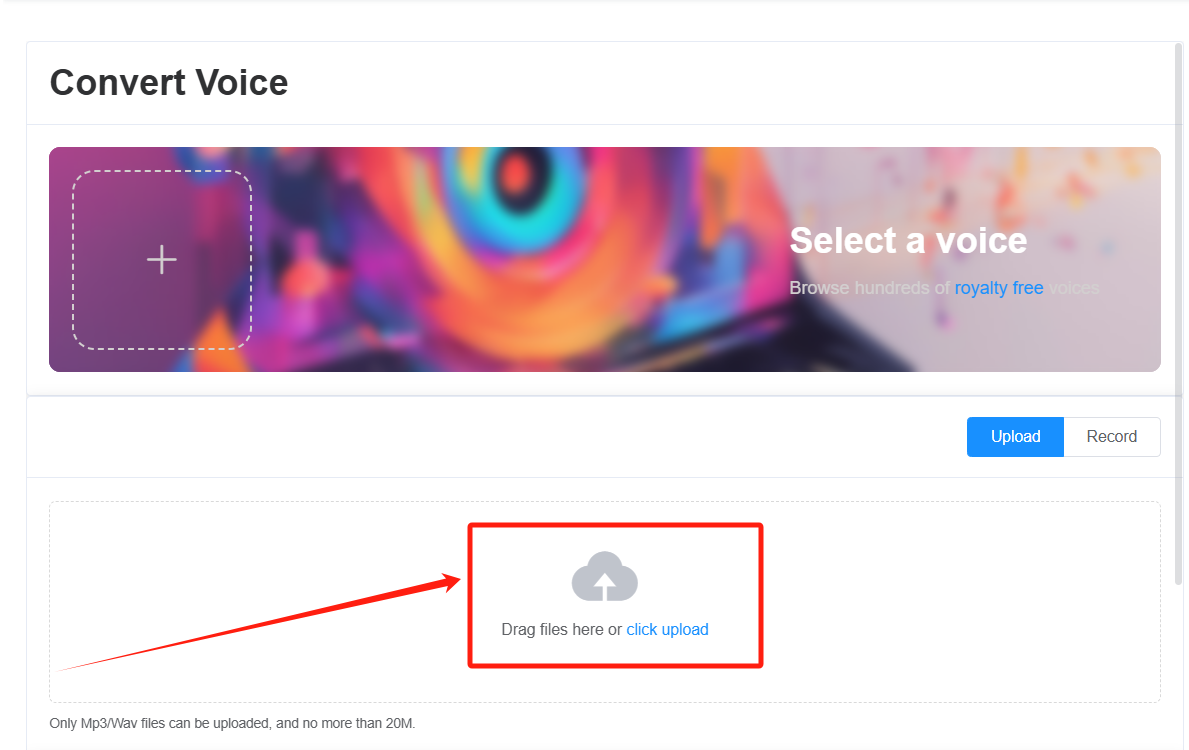Click the upward arrow inside the cloud
The height and width of the screenshot is (750, 1189).
604,585
